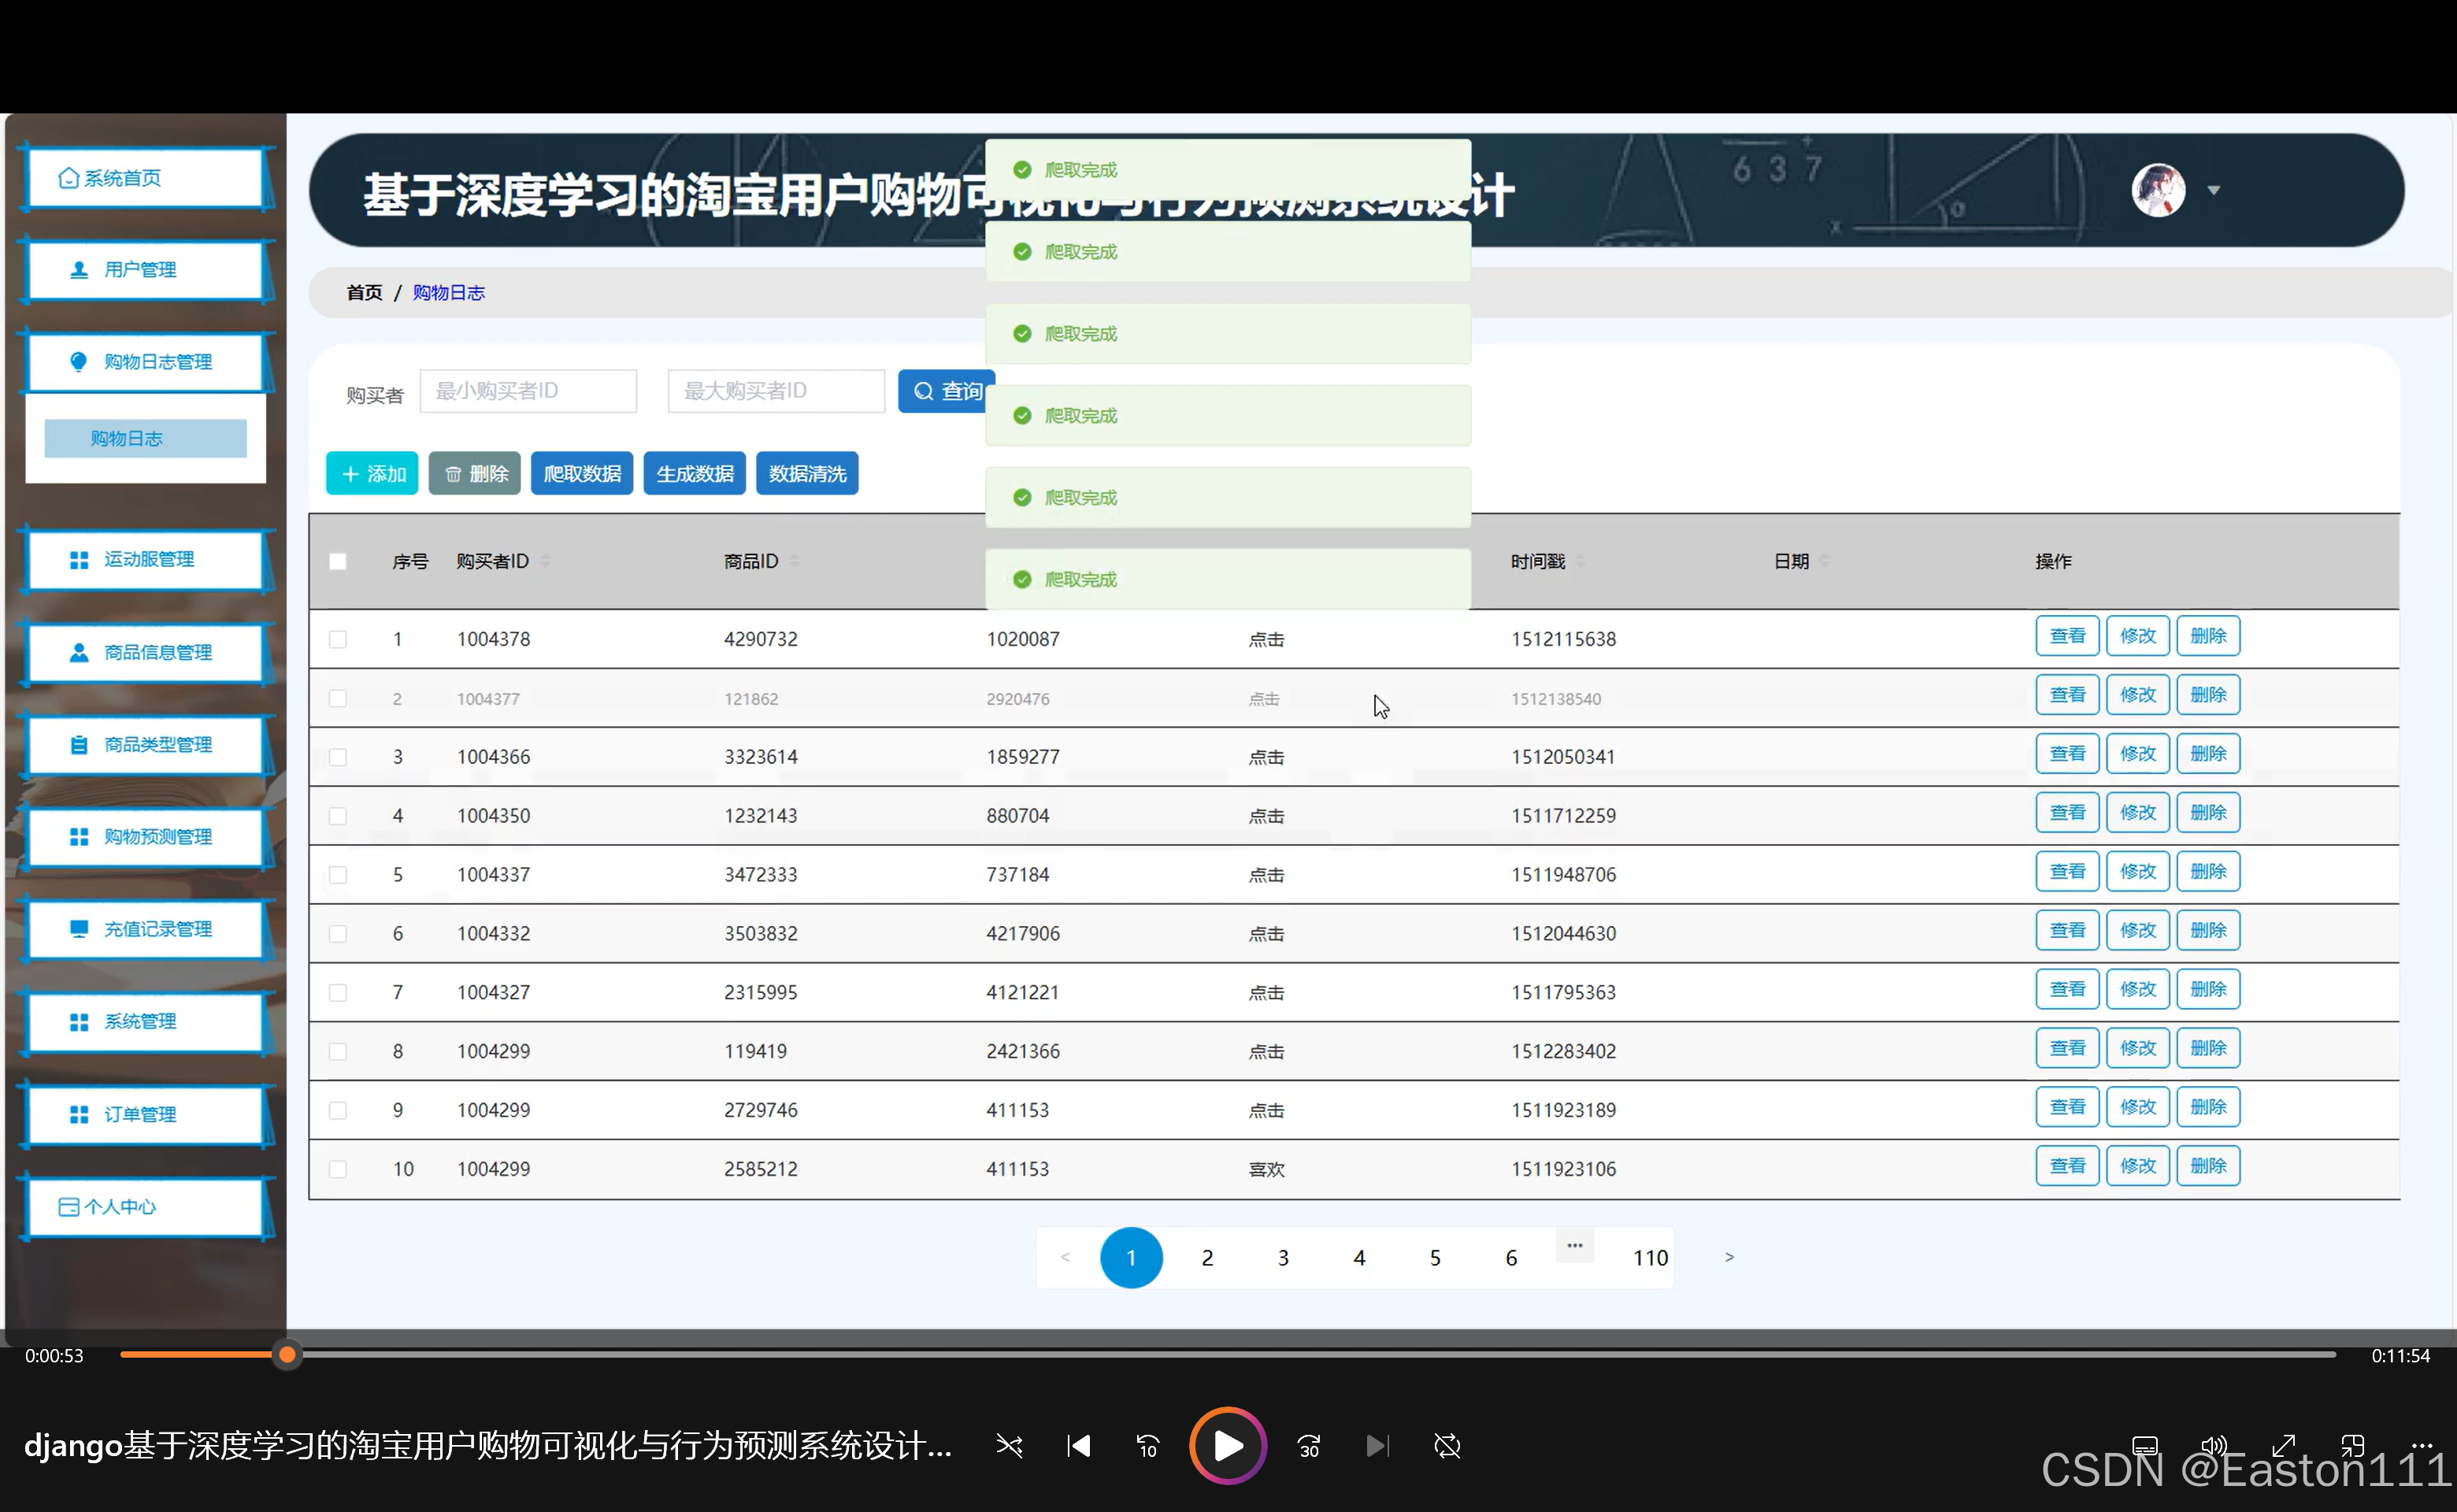The width and height of the screenshot is (2457, 1512).
Task: Skip forward 30 seconds
Action: pyautogui.click(x=1308, y=1446)
